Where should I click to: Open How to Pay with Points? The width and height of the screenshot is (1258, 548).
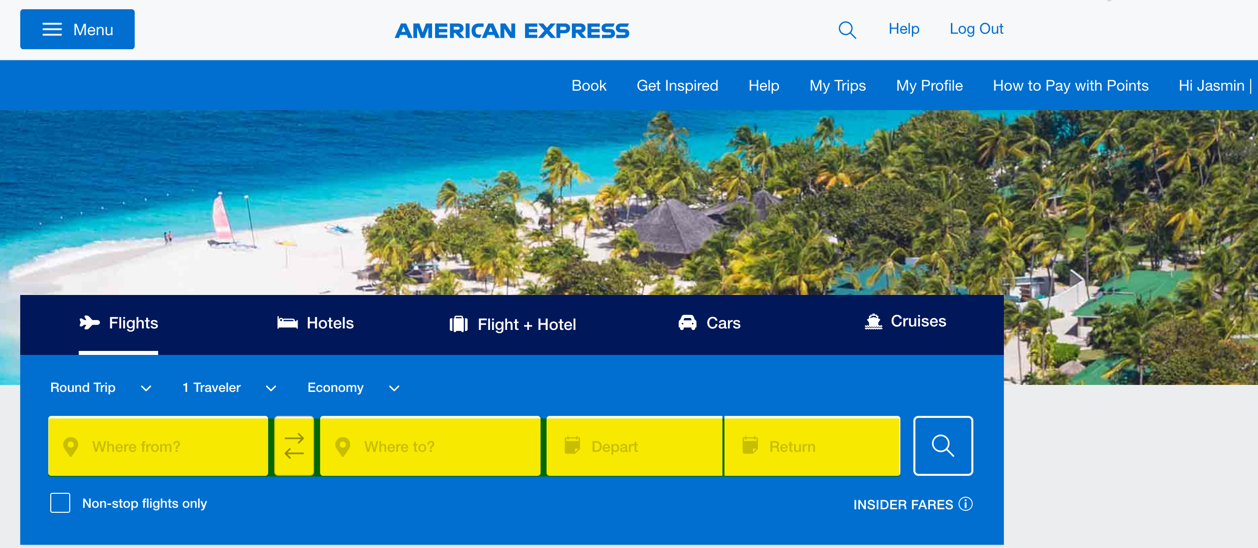(1070, 86)
